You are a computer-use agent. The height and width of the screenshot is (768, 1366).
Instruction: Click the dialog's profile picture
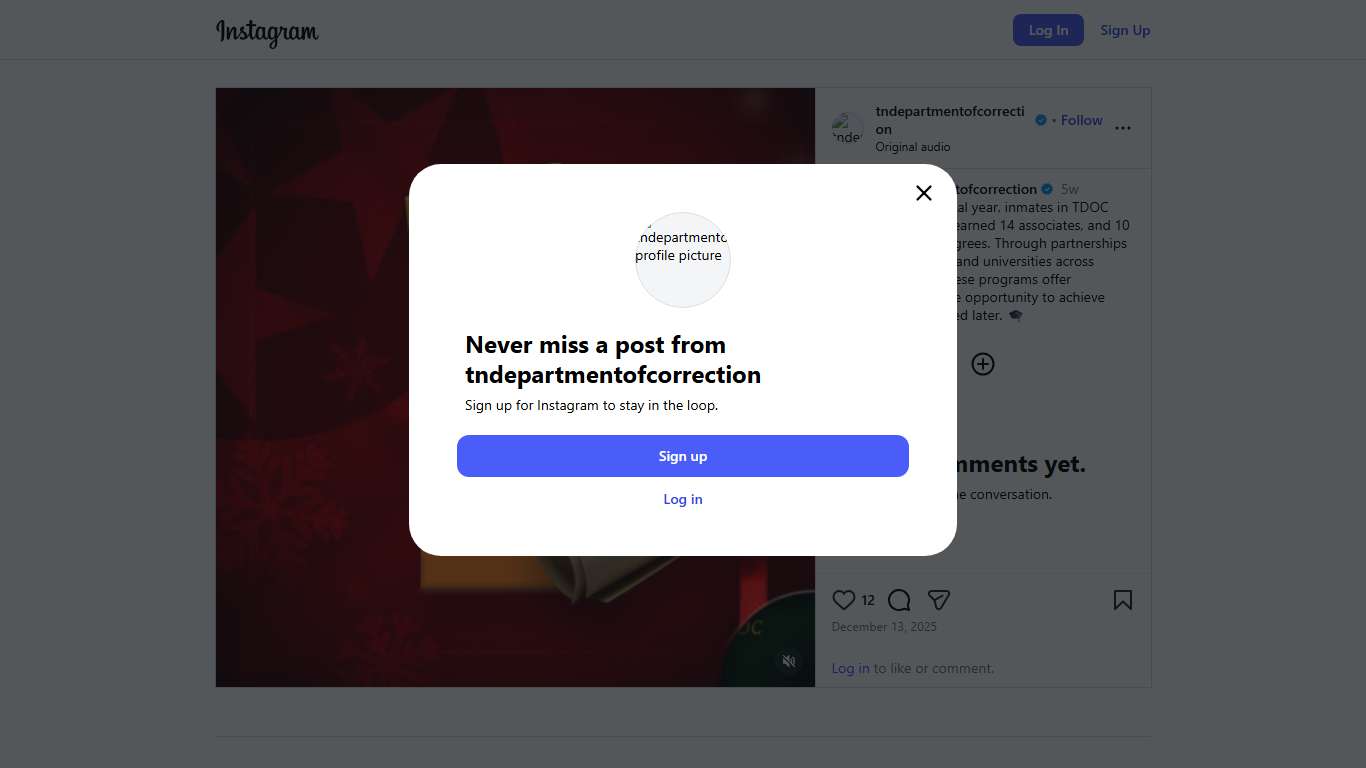click(x=683, y=259)
